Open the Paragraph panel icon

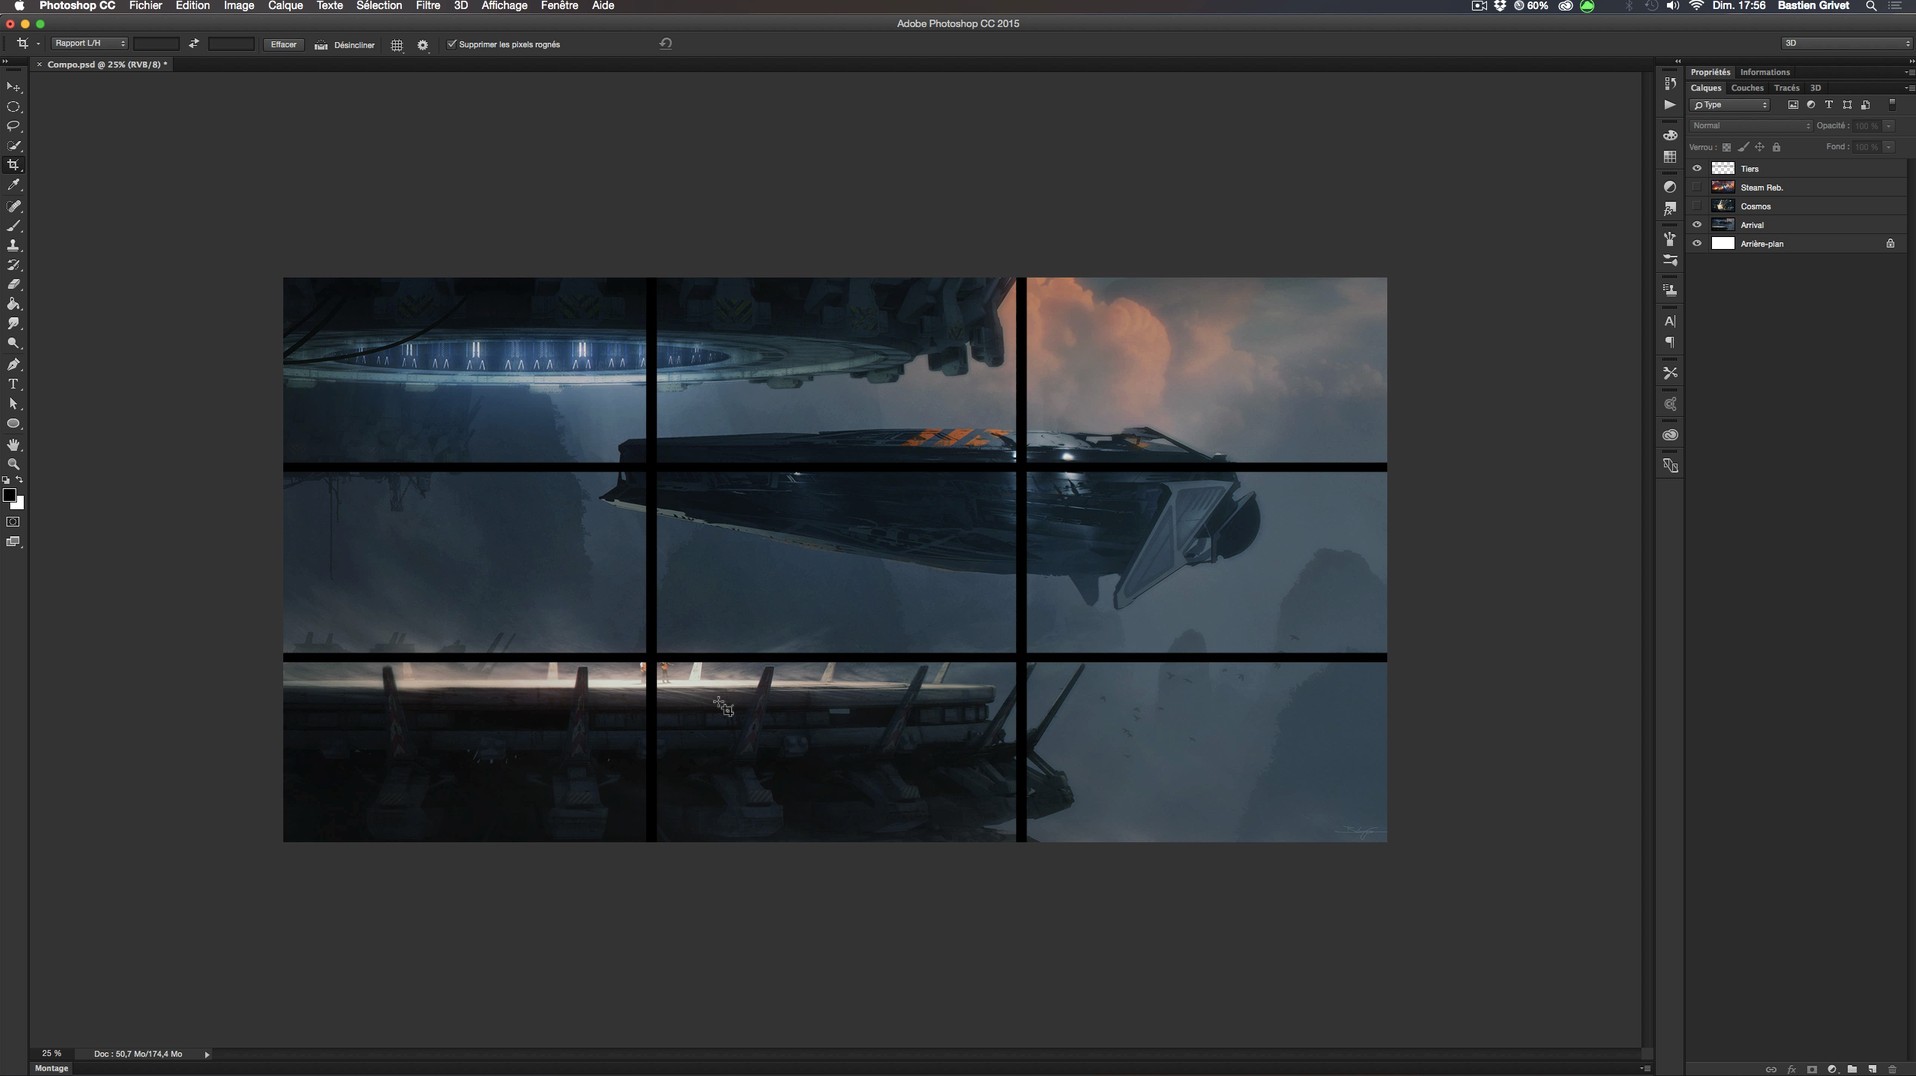pyautogui.click(x=1670, y=343)
